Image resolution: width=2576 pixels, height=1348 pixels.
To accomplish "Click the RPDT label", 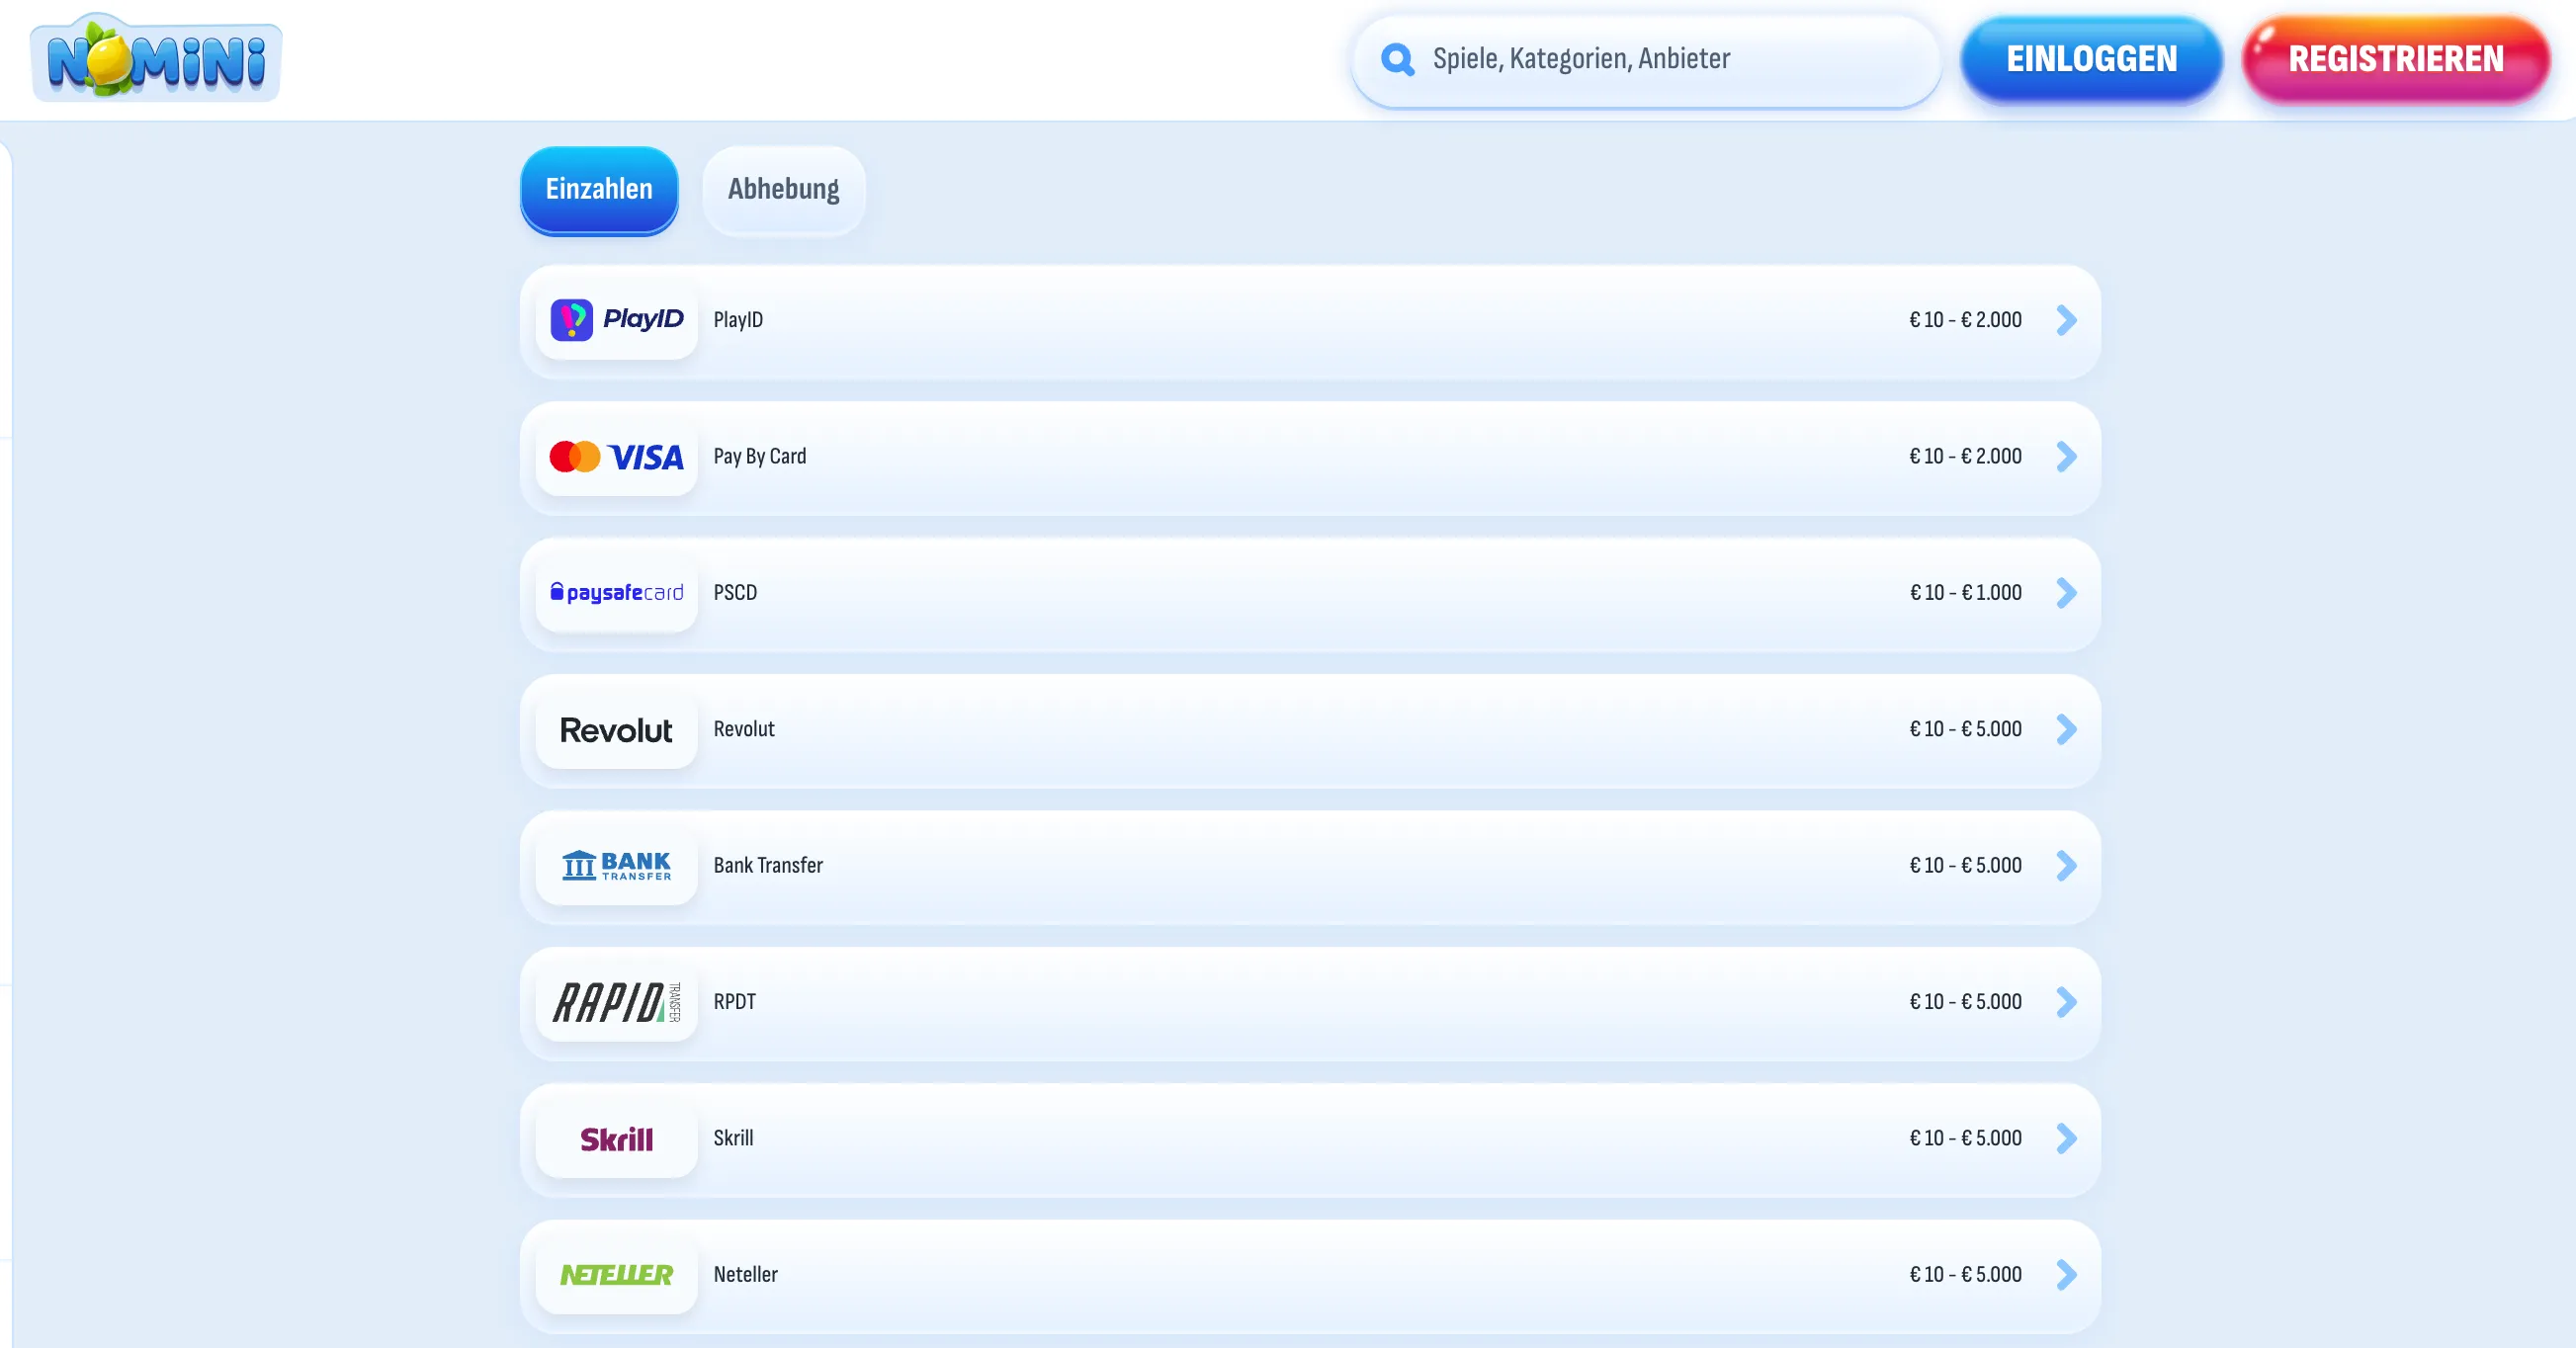I will [735, 1002].
